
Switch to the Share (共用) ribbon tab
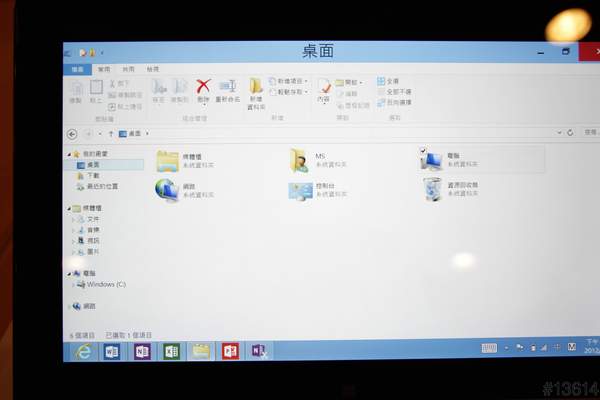pyautogui.click(x=128, y=69)
